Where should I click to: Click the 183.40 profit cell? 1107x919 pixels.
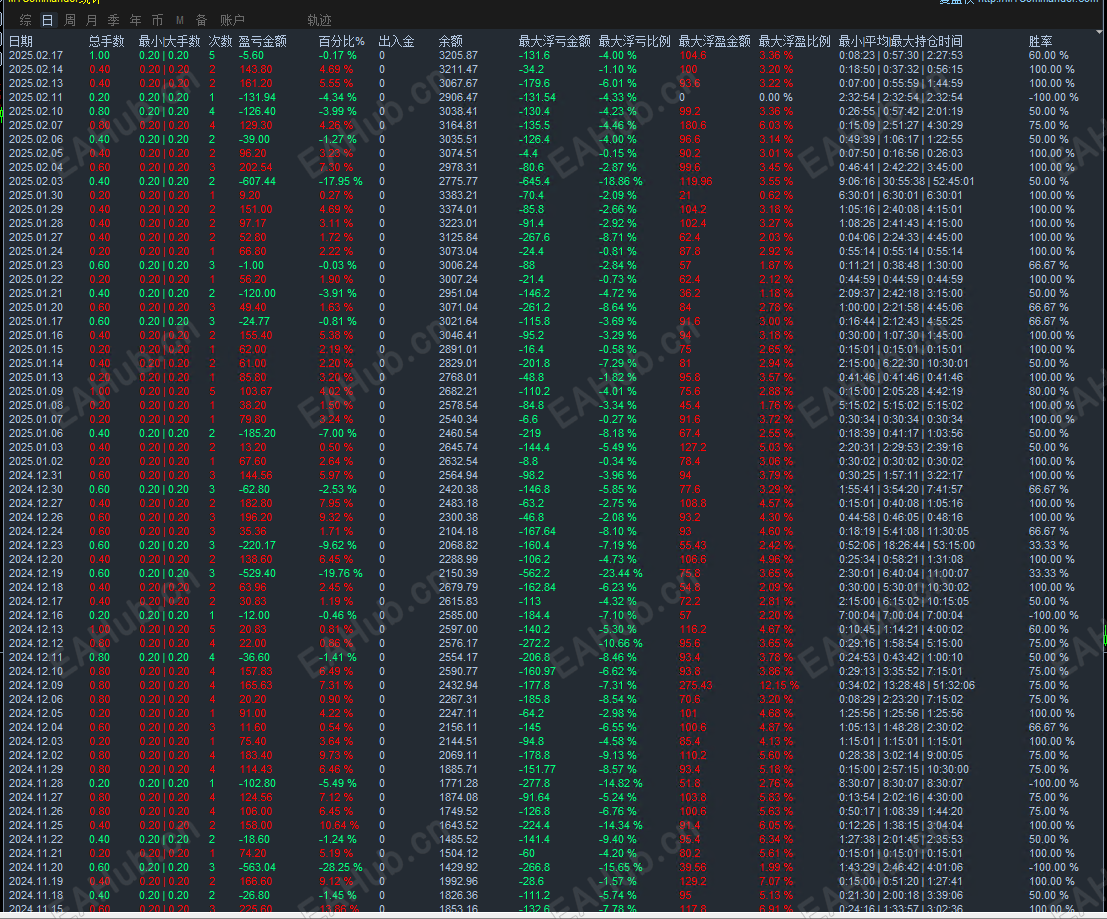(x=255, y=755)
